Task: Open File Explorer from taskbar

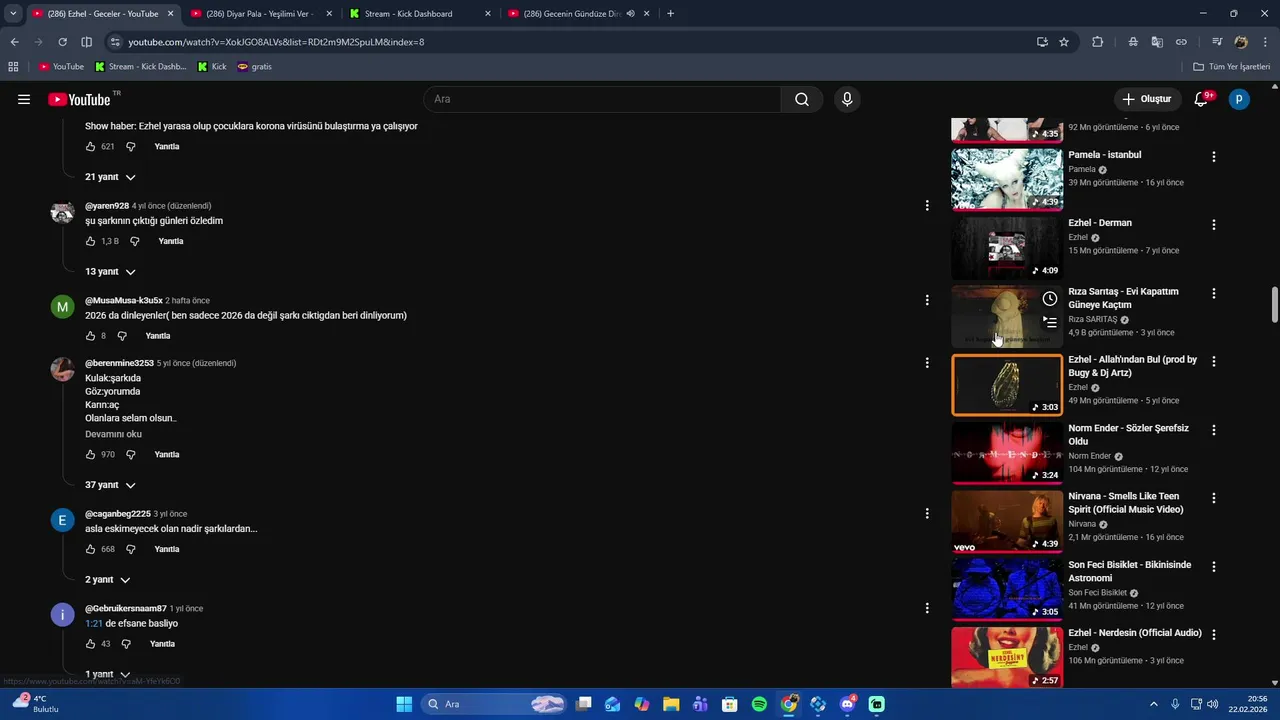Action: [x=671, y=704]
